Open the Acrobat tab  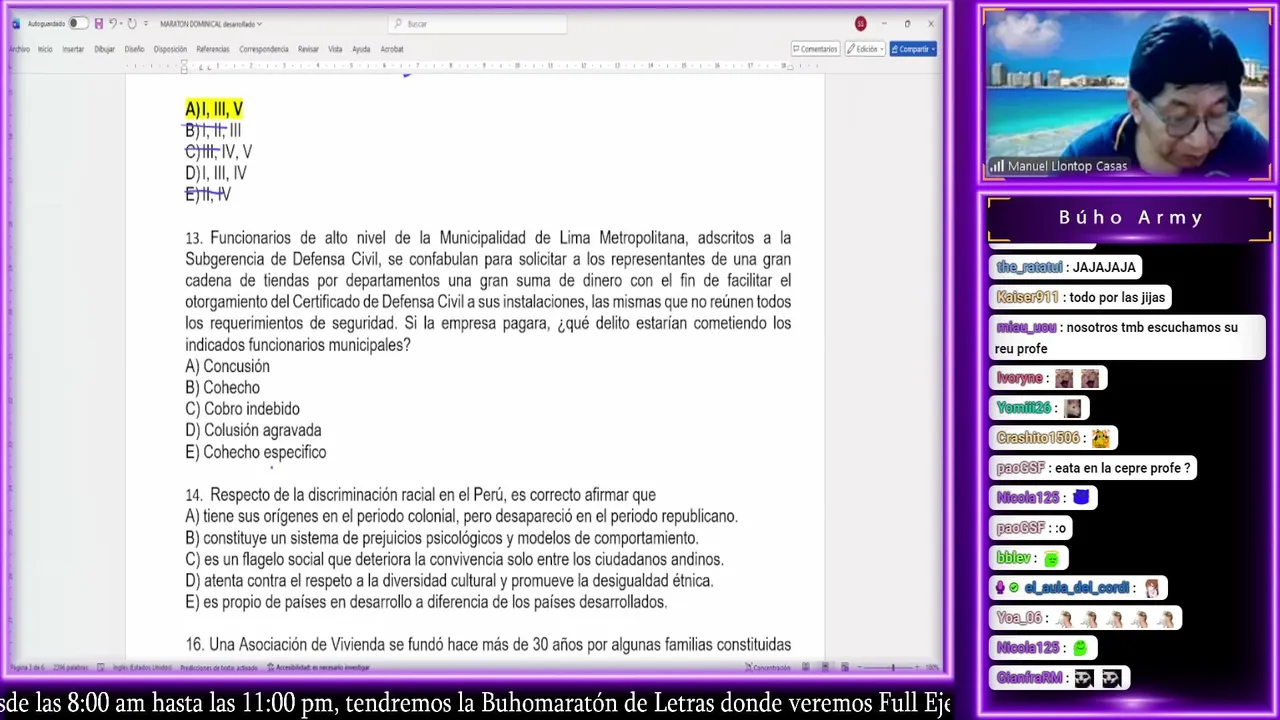[x=392, y=49]
